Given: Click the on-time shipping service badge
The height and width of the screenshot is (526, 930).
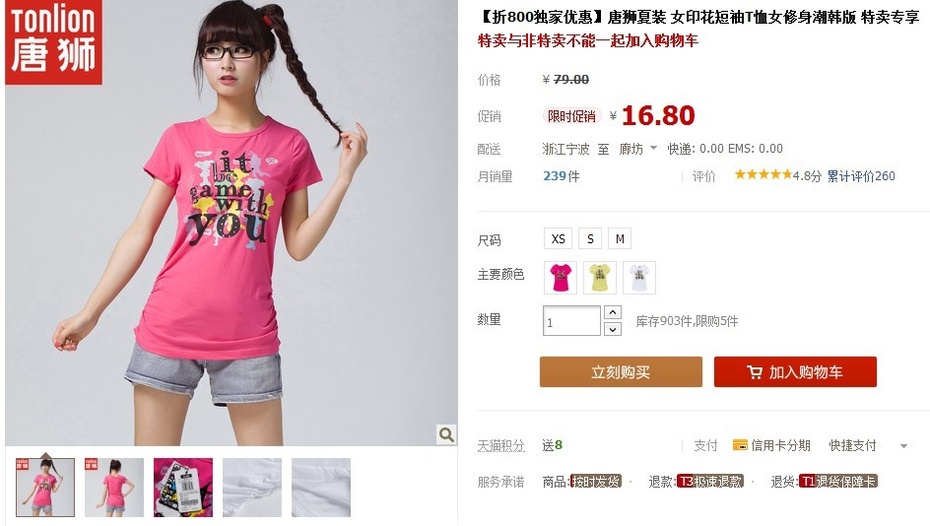Looking at the screenshot, I should click(x=595, y=482).
